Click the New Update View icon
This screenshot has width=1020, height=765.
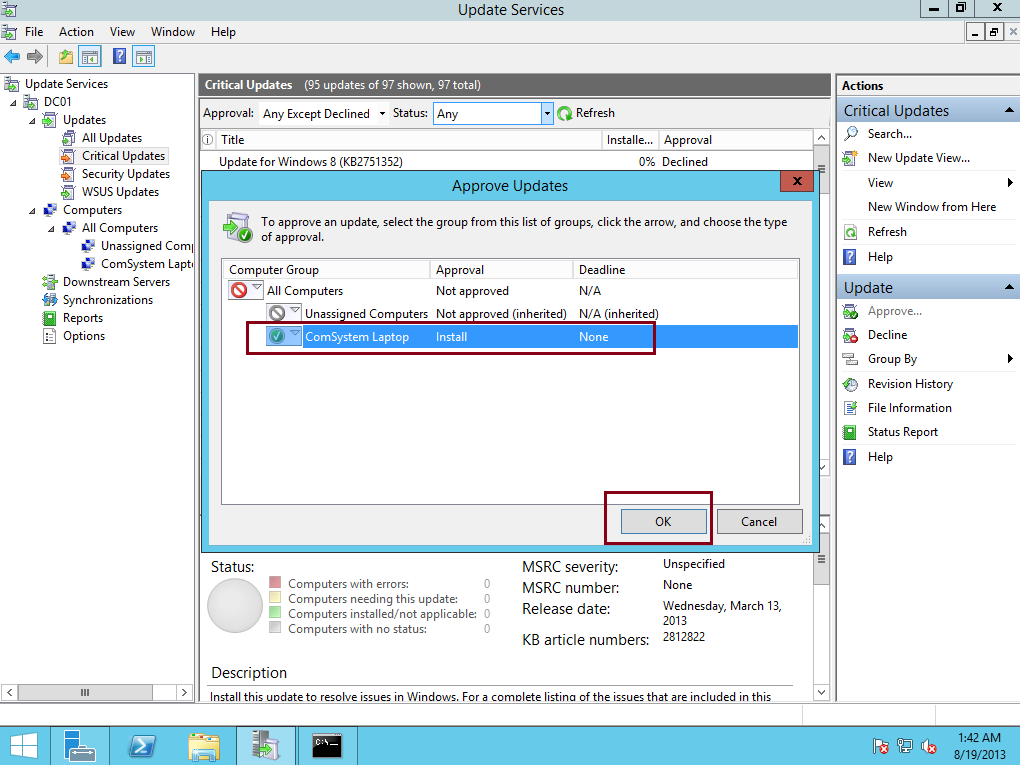(850, 158)
